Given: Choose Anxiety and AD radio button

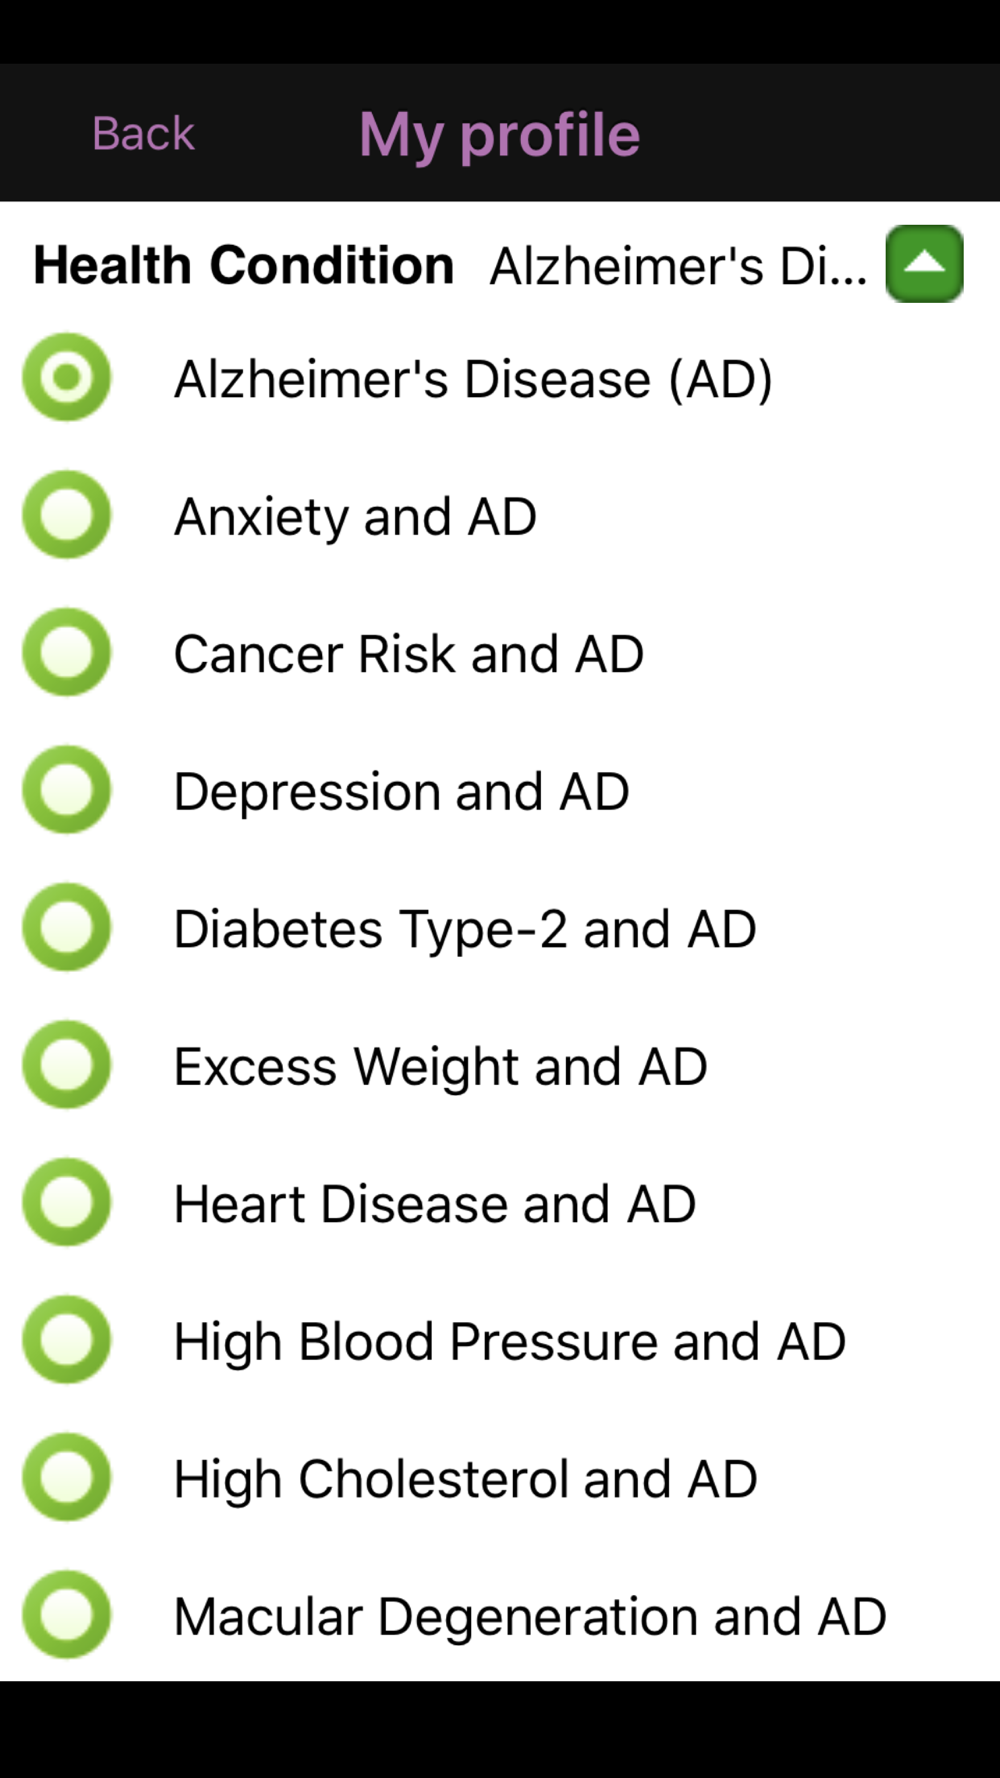Looking at the screenshot, I should pos(67,515).
